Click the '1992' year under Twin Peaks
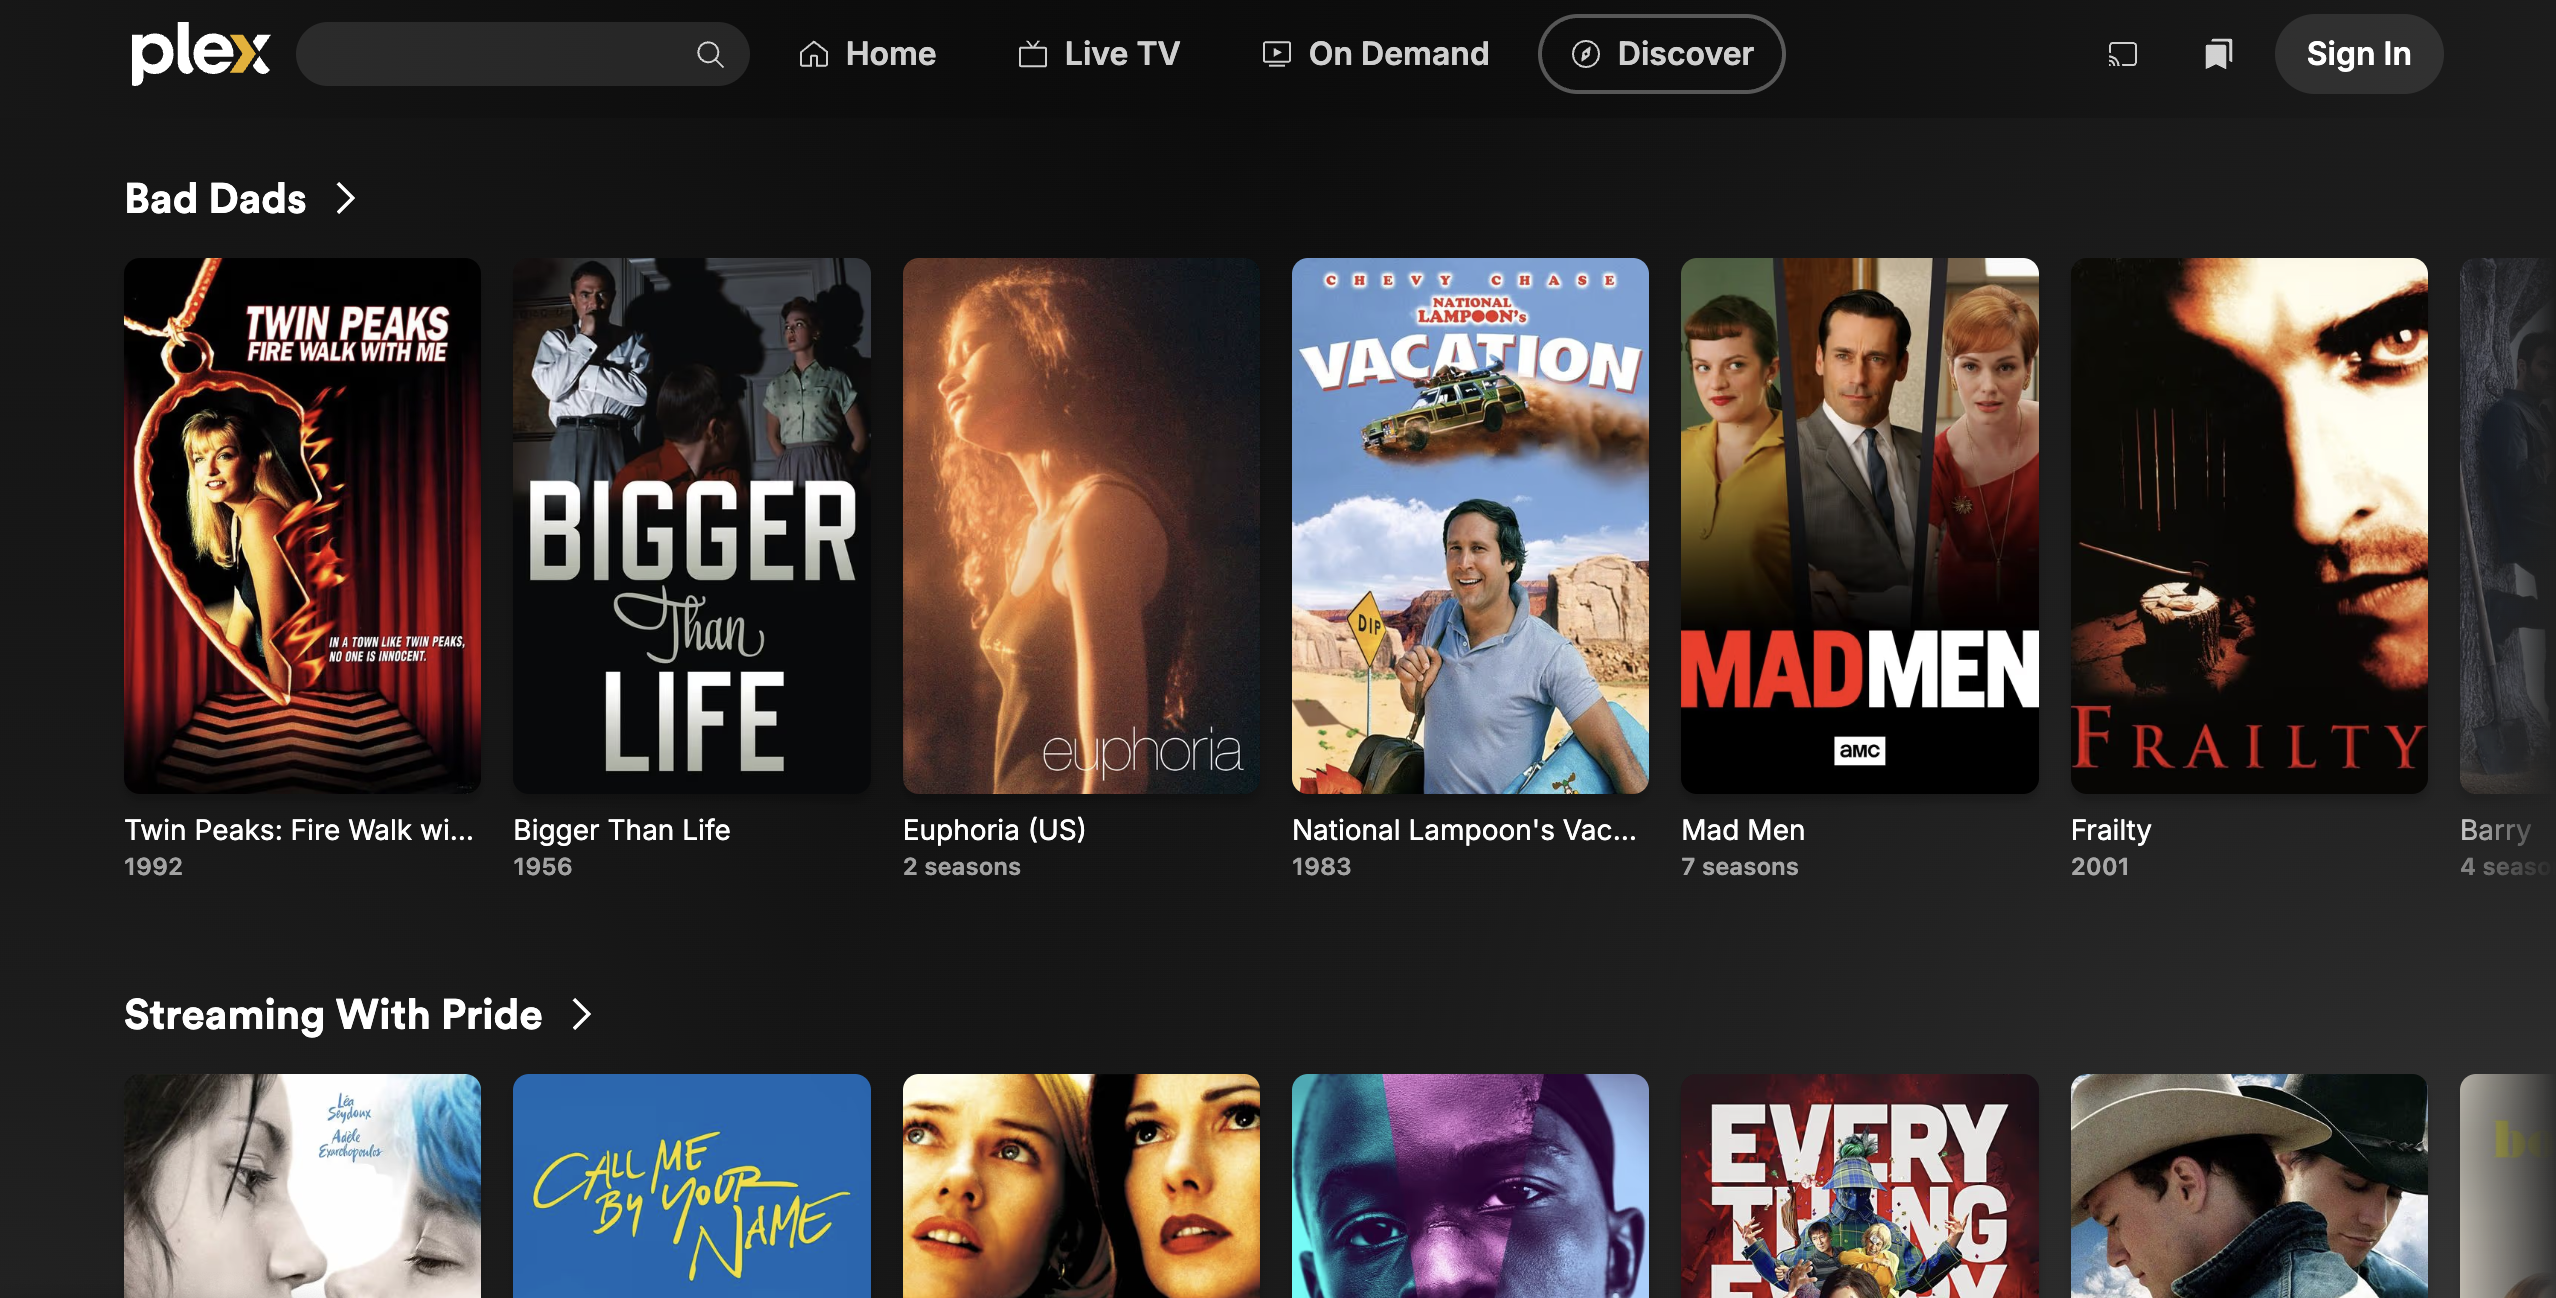The width and height of the screenshot is (2556, 1298). (153, 867)
